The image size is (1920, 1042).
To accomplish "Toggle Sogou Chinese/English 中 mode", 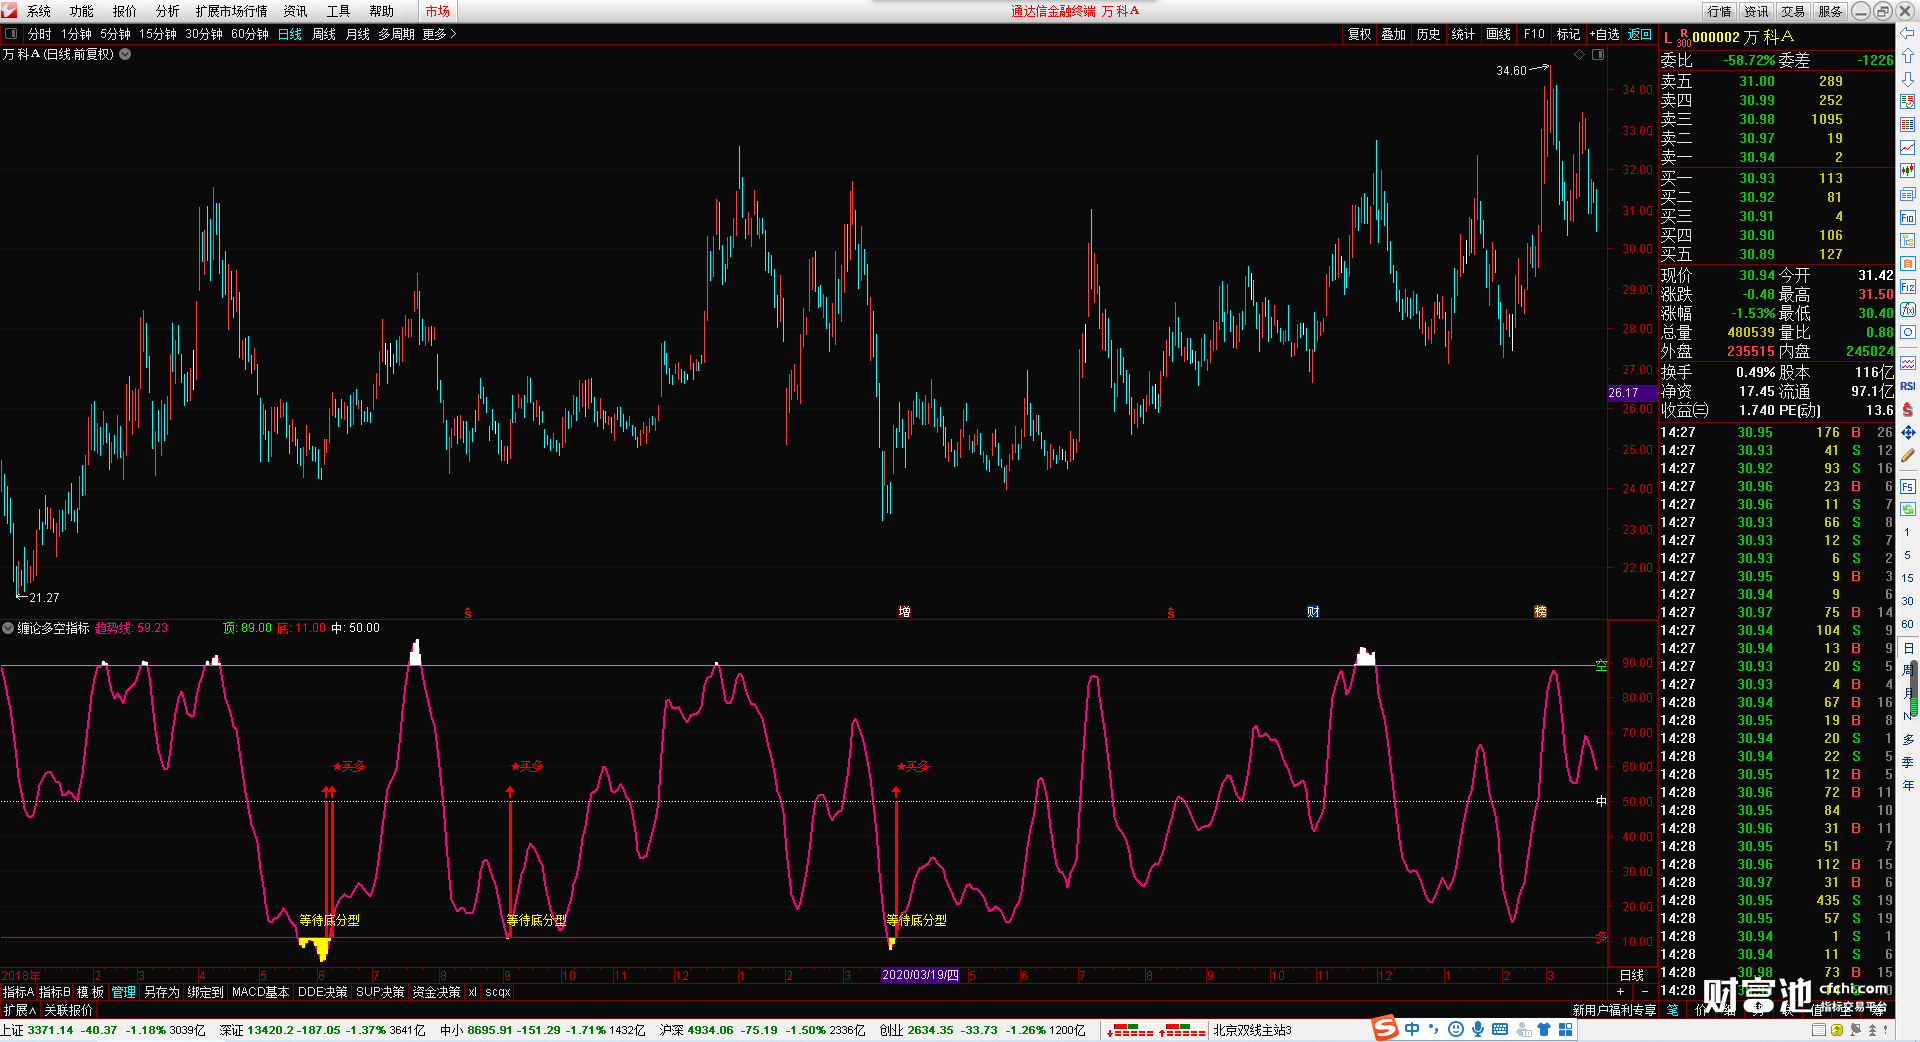I will point(1412,1029).
